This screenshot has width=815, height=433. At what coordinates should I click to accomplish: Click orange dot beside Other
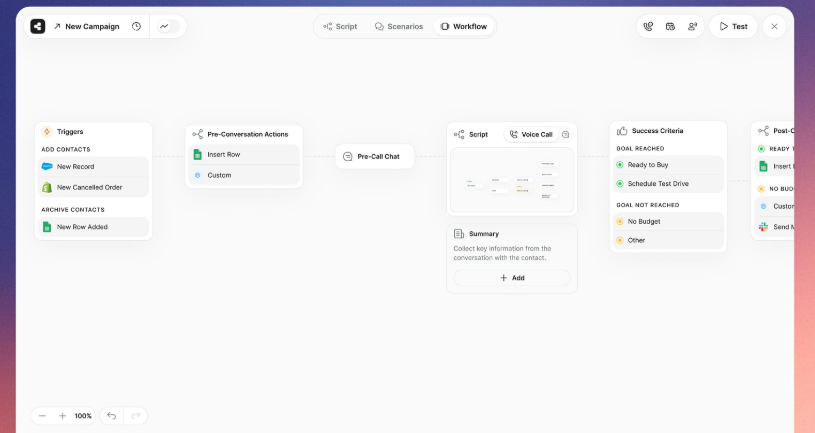pos(620,240)
